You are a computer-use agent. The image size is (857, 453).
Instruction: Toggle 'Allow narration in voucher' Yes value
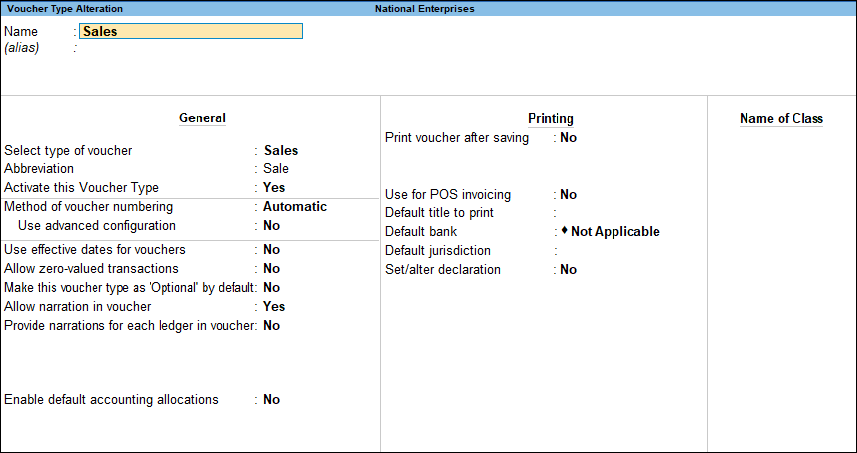coord(274,307)
